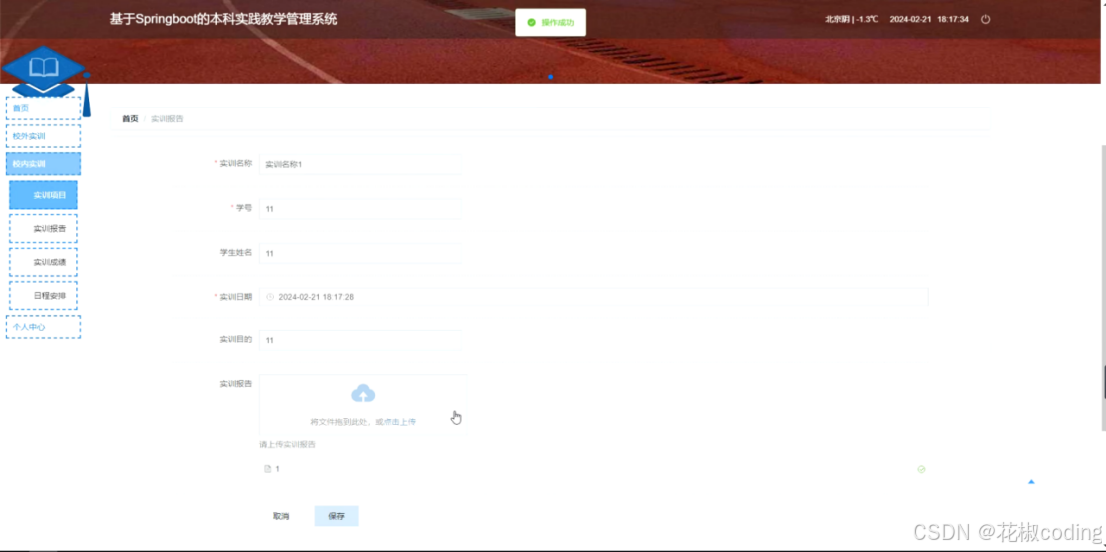
Task: Click the page vertical scrollbar
Action: (x=1102, y=288)
